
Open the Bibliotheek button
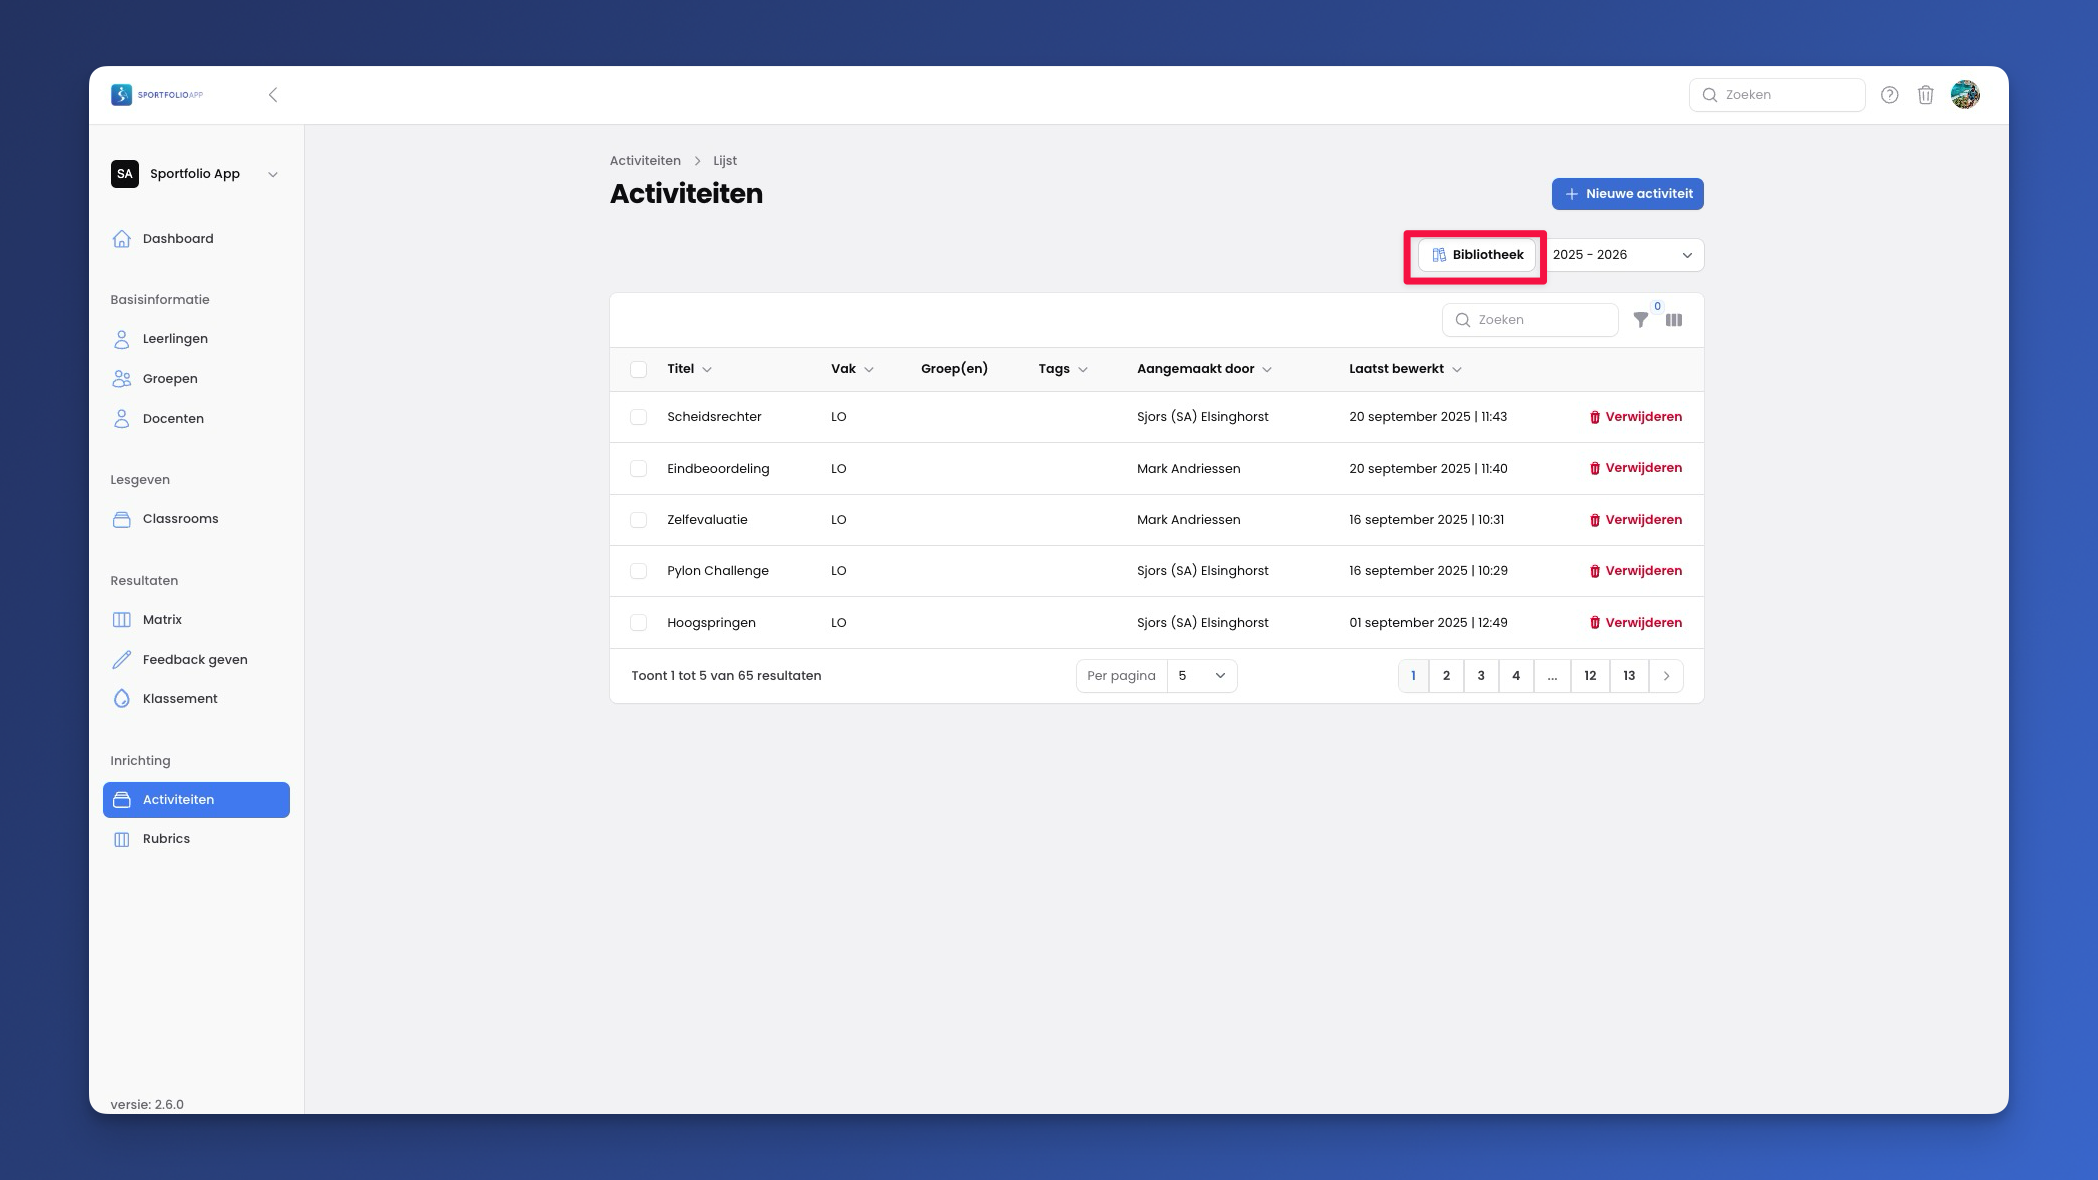pyautogui.click(x=1477, y=255)
